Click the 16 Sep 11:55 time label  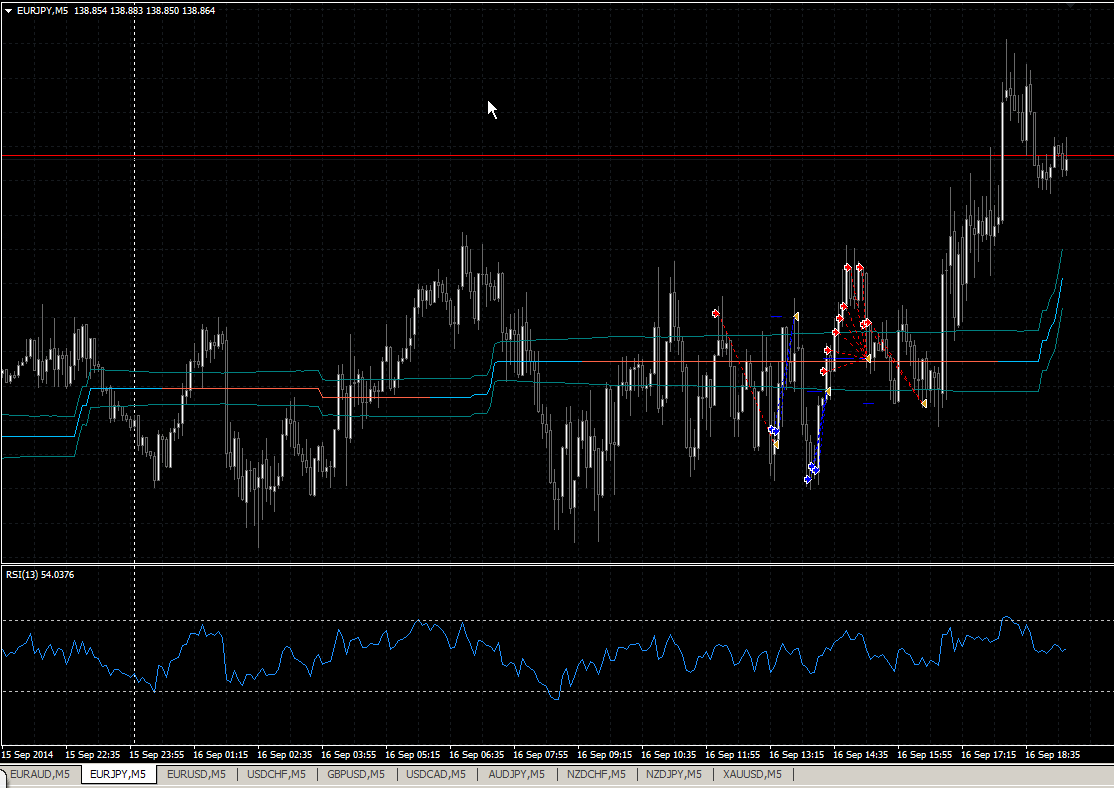[x=732, y=755]
